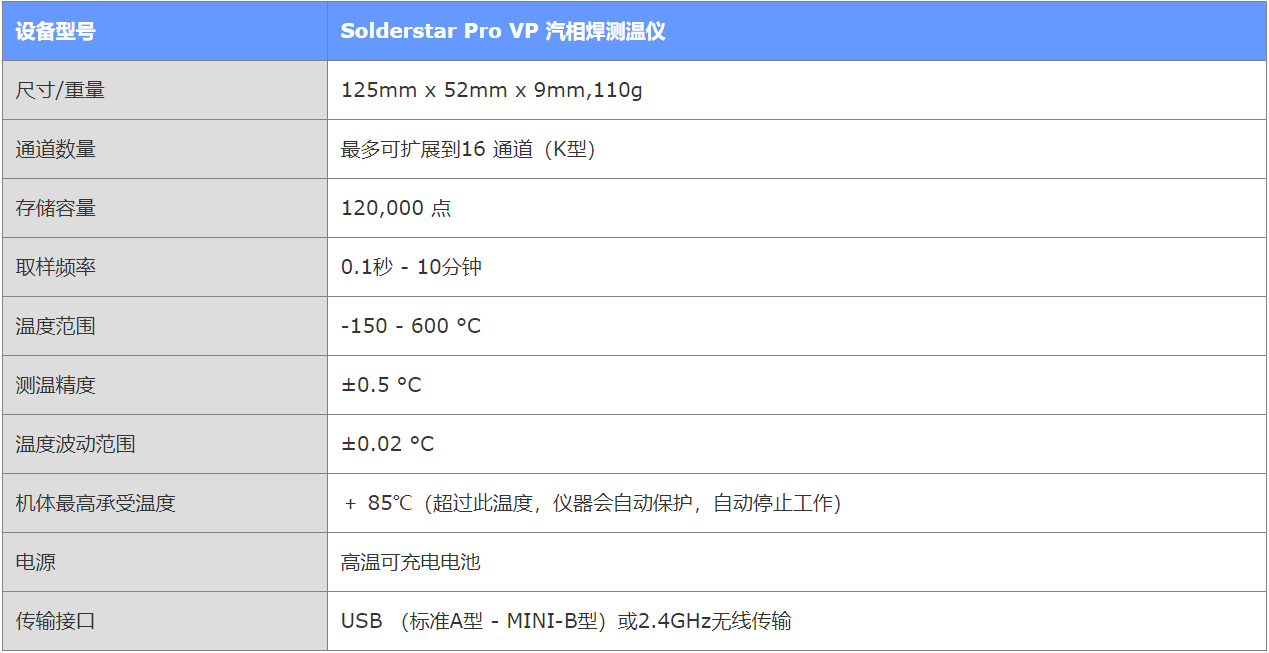Click the 存储容量 row label
This screenshot has height=653, width=1269.
56,208
